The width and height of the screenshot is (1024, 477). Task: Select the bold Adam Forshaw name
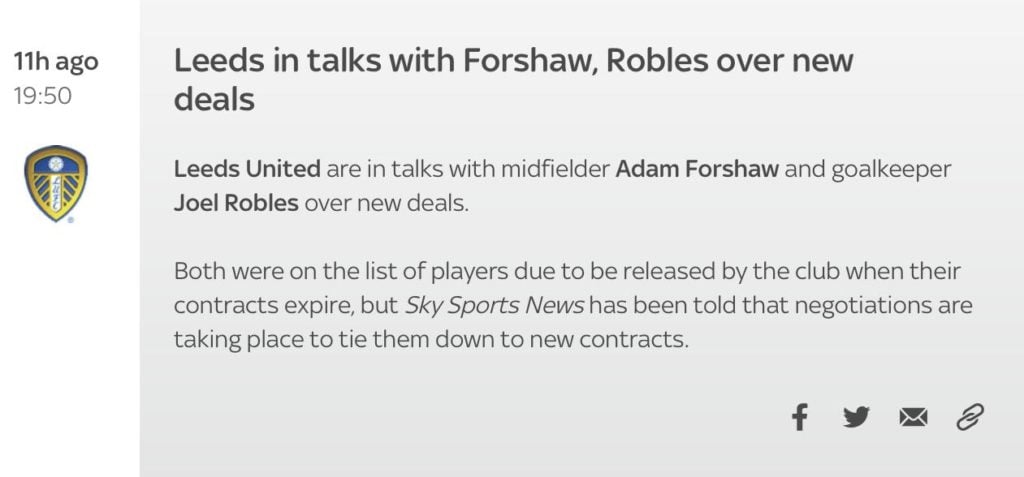697,169
